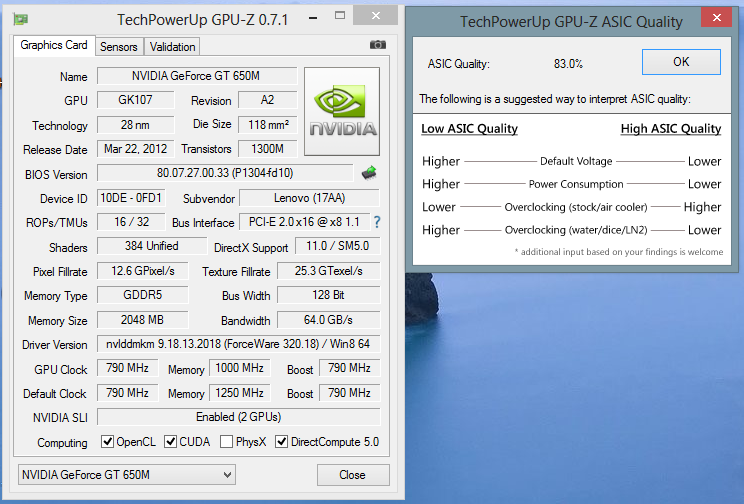Click the Transistors field 1300M
This screenshot has width=744, height=504.
[x=268, y=149]
